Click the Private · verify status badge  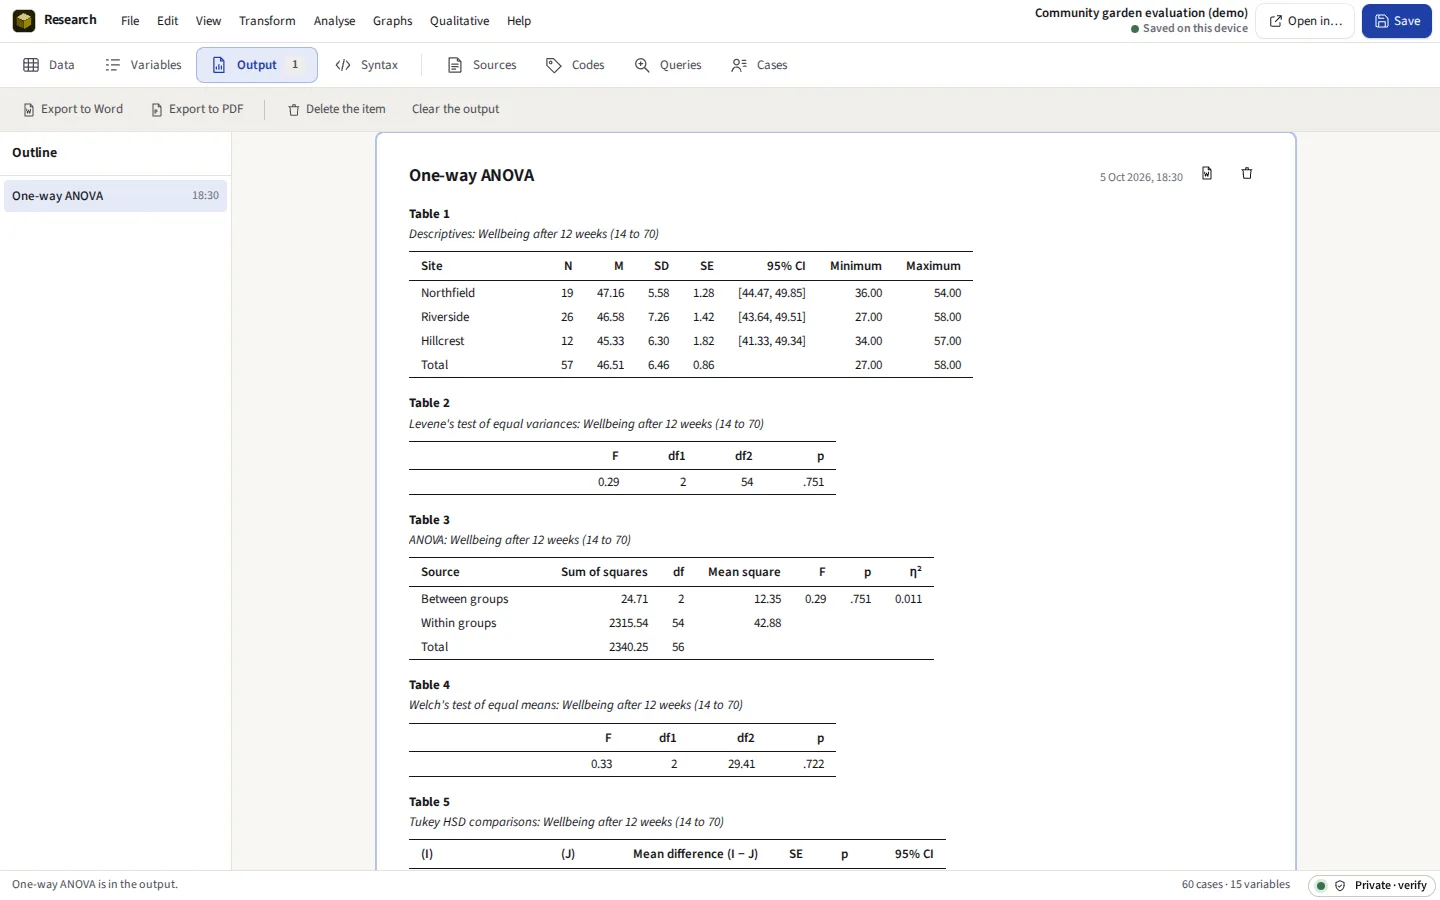pyautogui.click(x=1372, y=885)
